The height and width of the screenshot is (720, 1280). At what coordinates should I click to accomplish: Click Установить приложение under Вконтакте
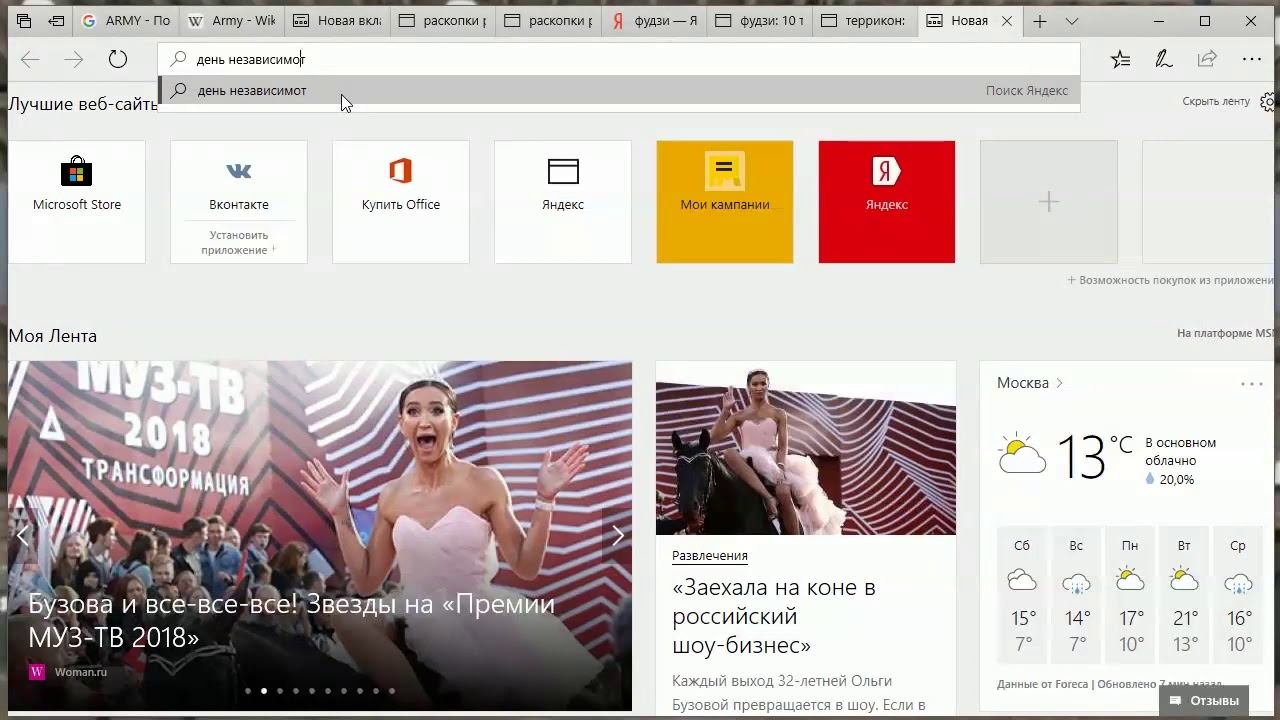coord(239,243)
